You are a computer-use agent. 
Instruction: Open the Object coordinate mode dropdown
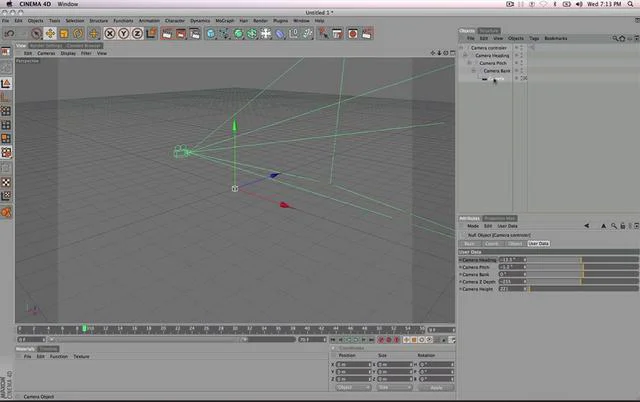353,387
